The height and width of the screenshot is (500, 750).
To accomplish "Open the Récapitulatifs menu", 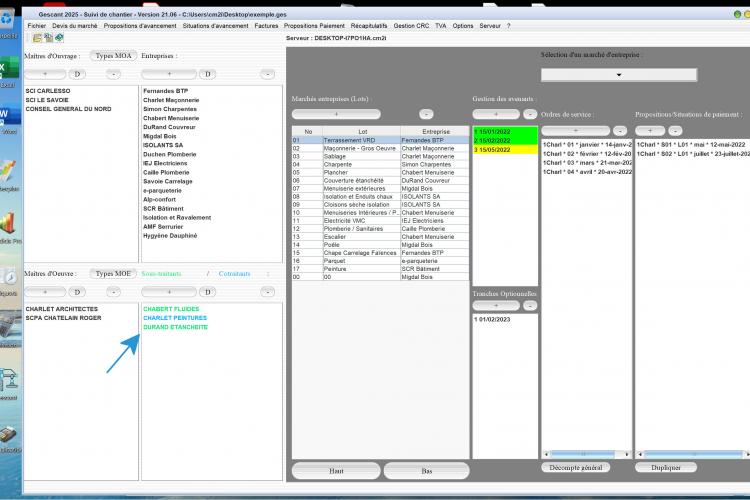I will point(369,26).
